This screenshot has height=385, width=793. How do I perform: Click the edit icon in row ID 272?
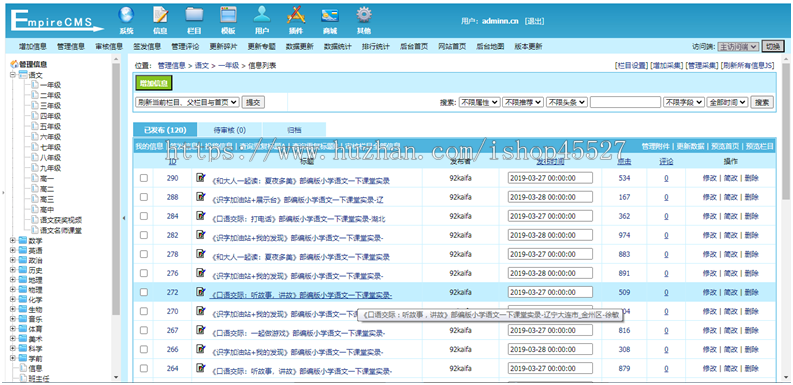[x=201, y=292]
